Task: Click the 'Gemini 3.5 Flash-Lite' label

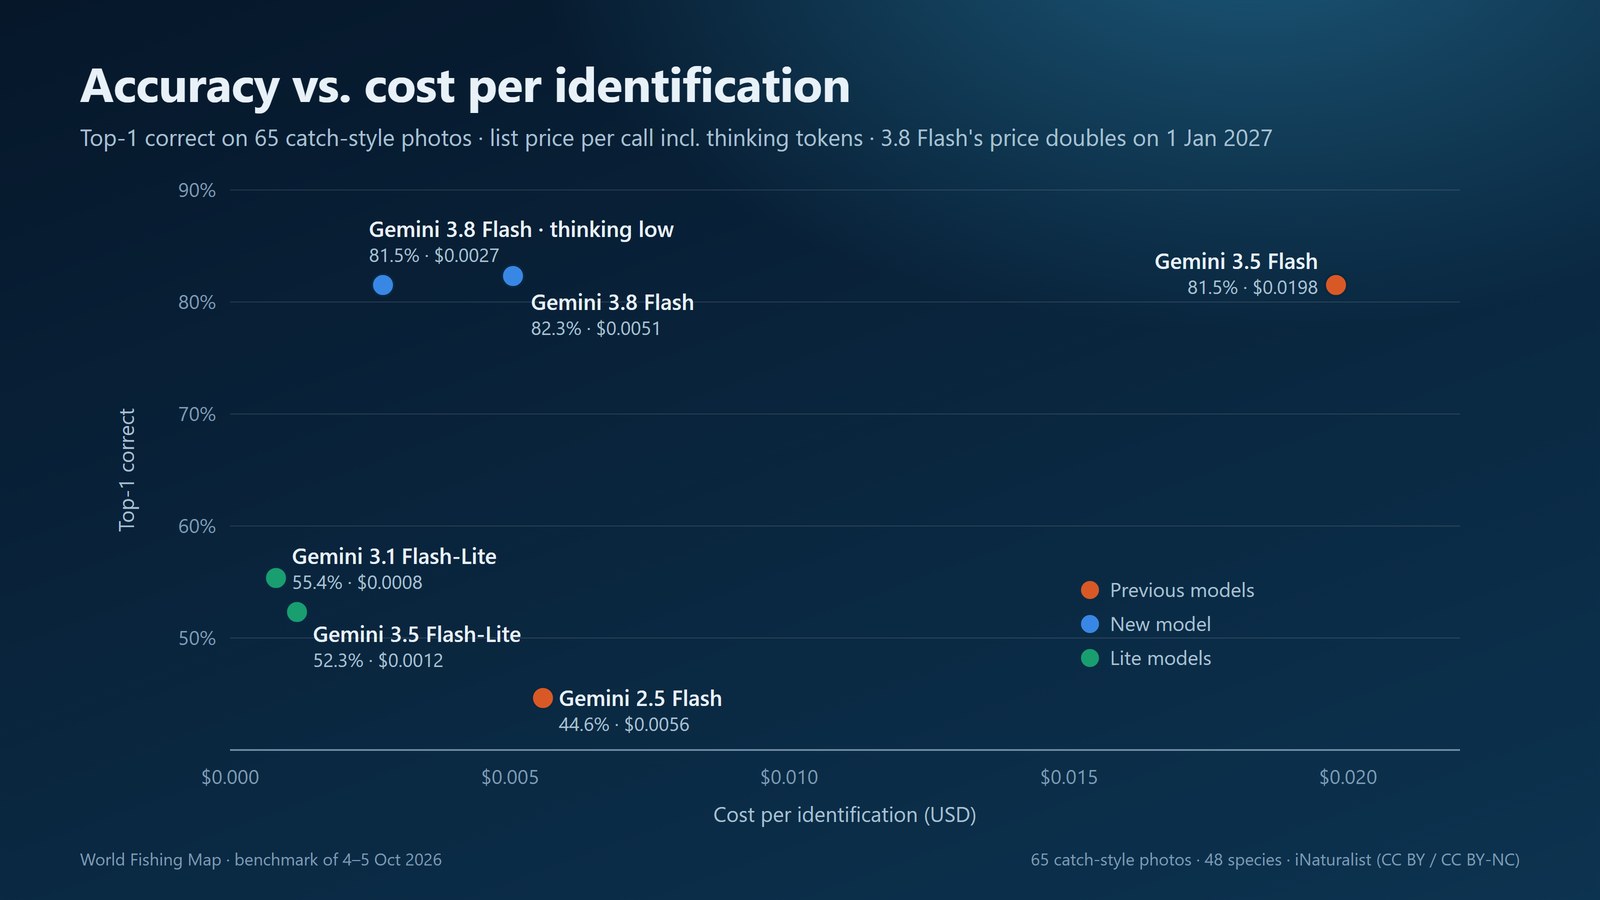Action: (417, 634)
